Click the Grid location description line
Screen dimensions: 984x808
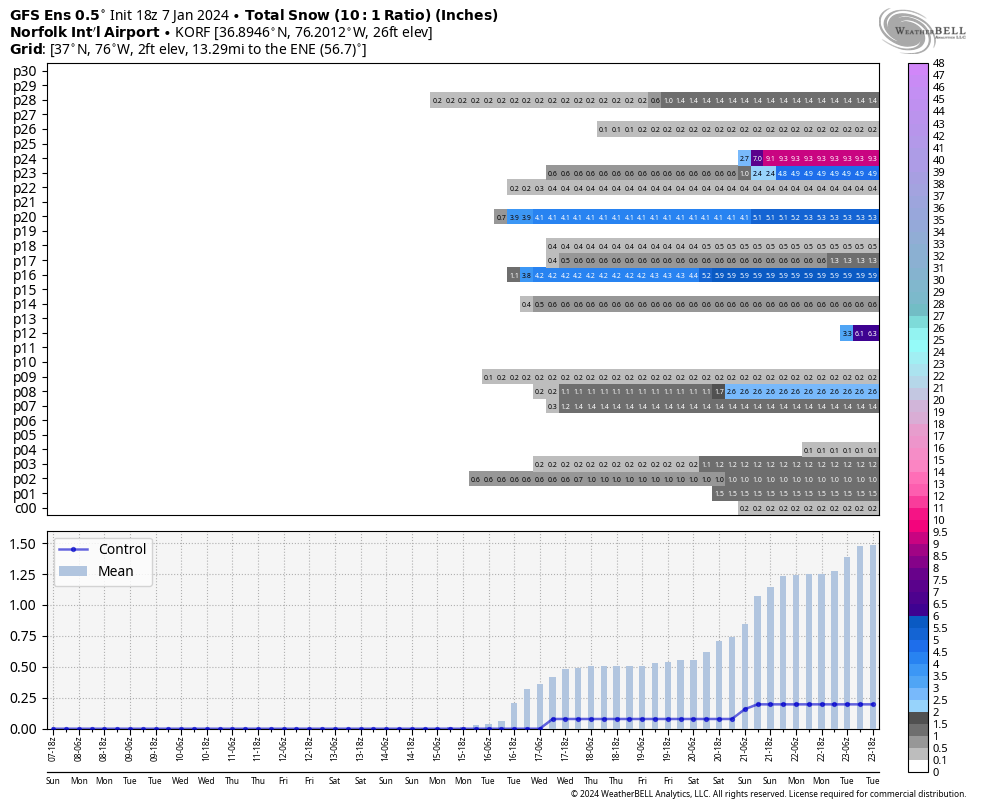tap(188, 49)
